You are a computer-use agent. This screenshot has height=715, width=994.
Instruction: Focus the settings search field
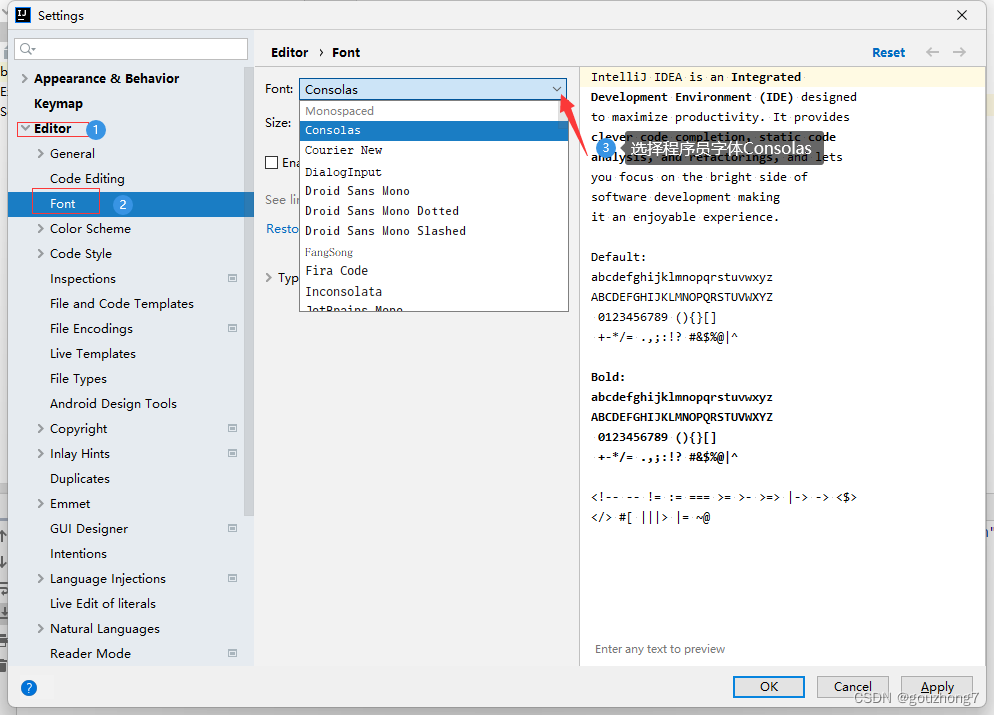(131, 49)
